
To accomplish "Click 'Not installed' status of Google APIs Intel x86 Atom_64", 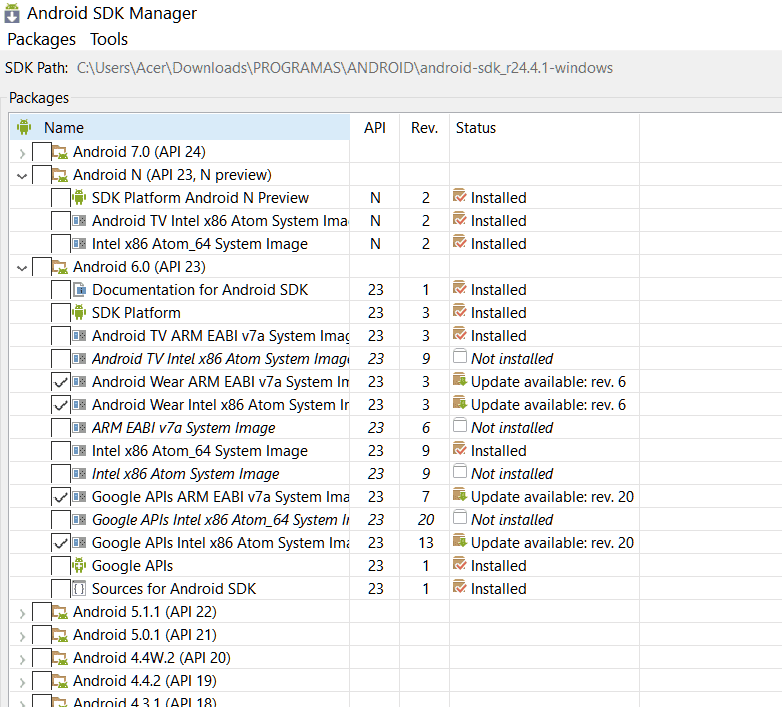I will pos(512,520).
